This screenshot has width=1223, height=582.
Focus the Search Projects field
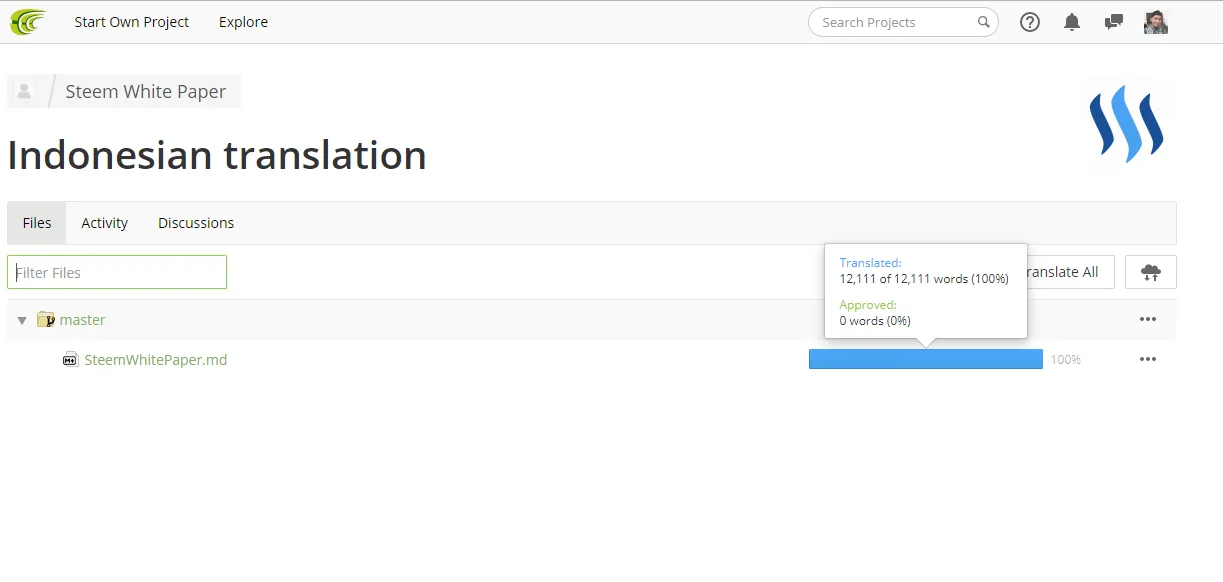[903, 22]
